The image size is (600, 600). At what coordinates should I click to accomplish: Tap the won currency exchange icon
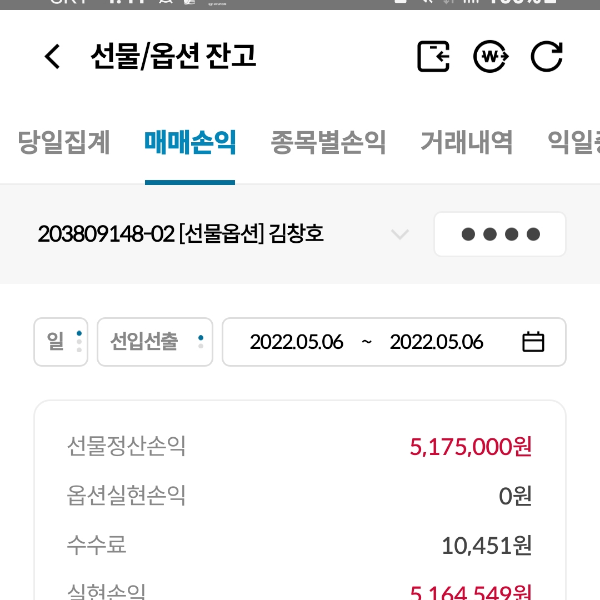490,56
